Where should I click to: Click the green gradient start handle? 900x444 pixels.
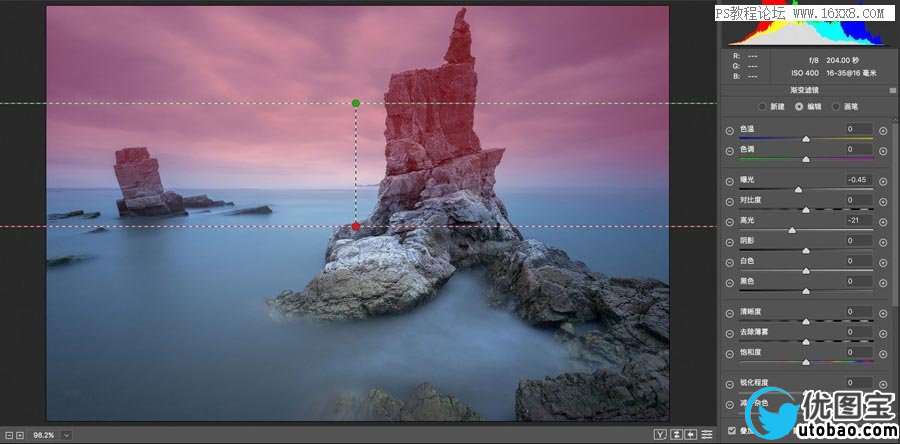click(x=356, y=103)
